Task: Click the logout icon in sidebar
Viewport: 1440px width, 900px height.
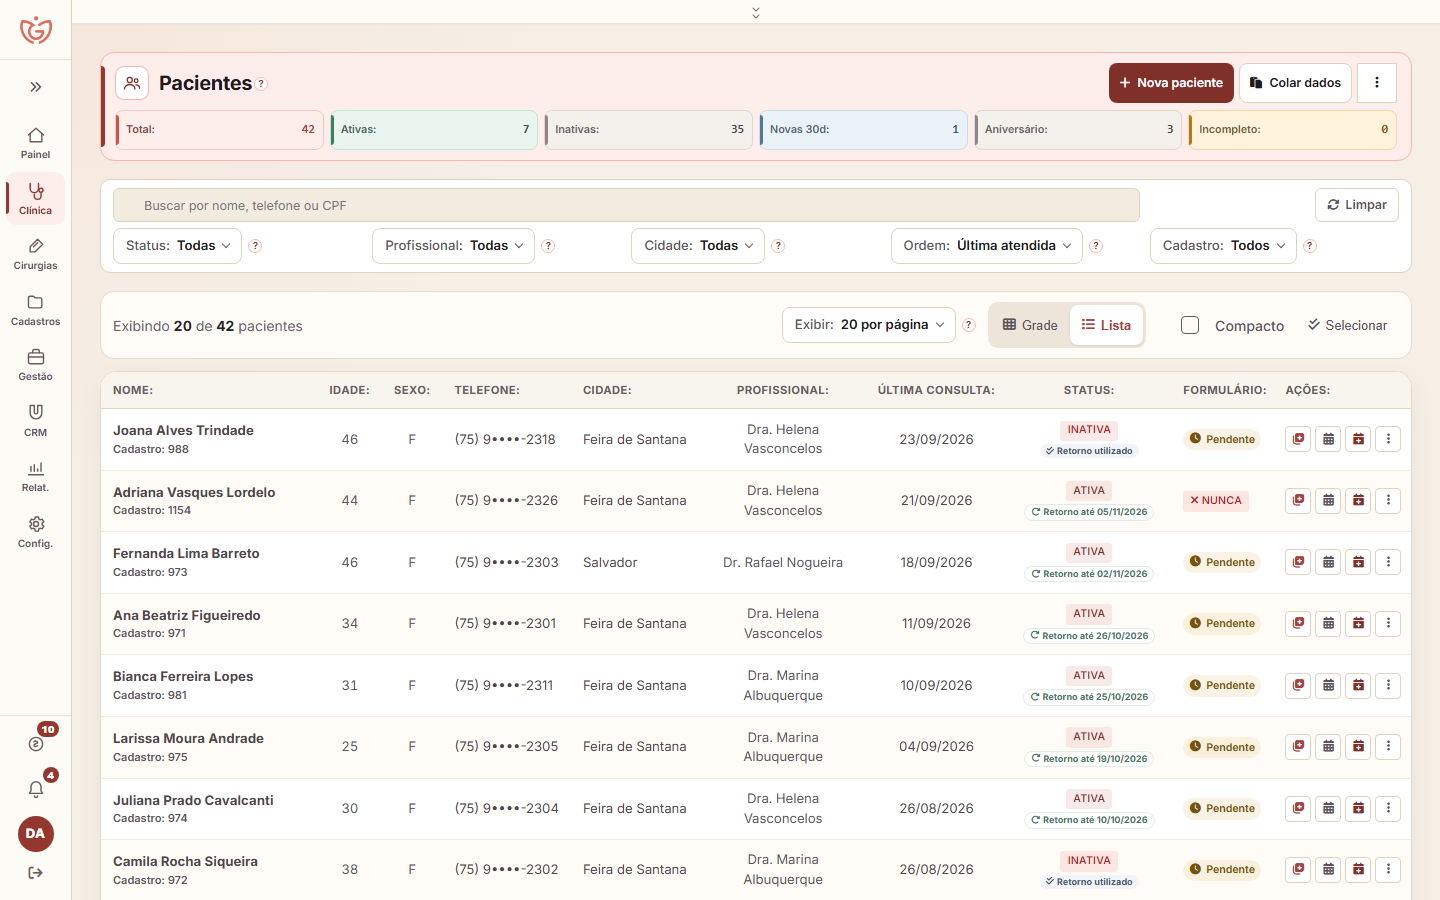Action: click(36, 873)
